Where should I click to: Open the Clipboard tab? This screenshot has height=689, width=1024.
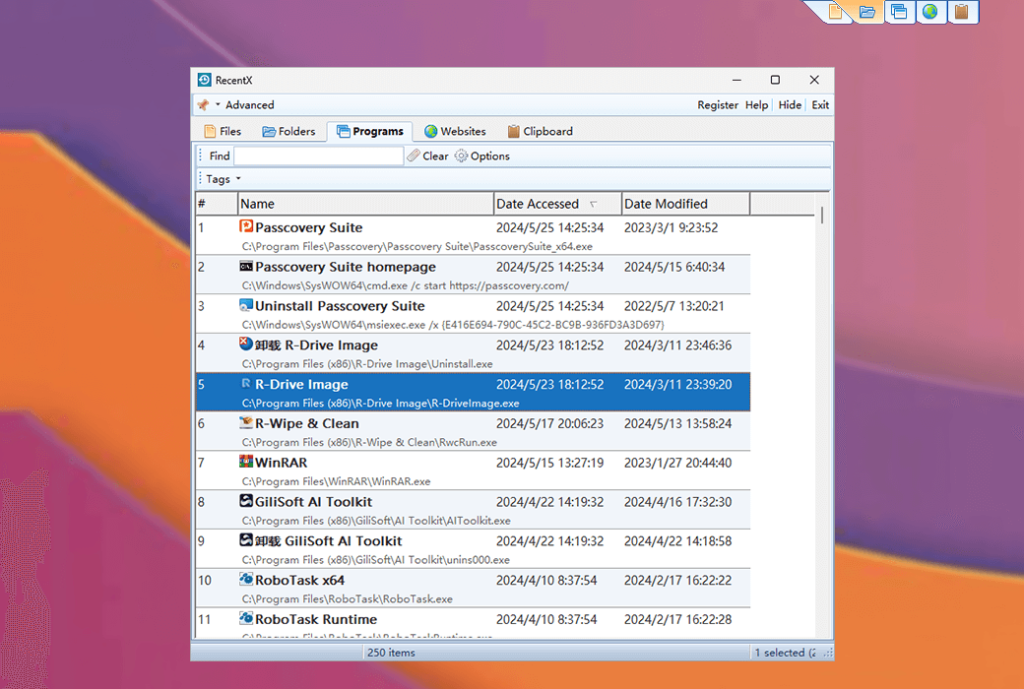(540, 131)
